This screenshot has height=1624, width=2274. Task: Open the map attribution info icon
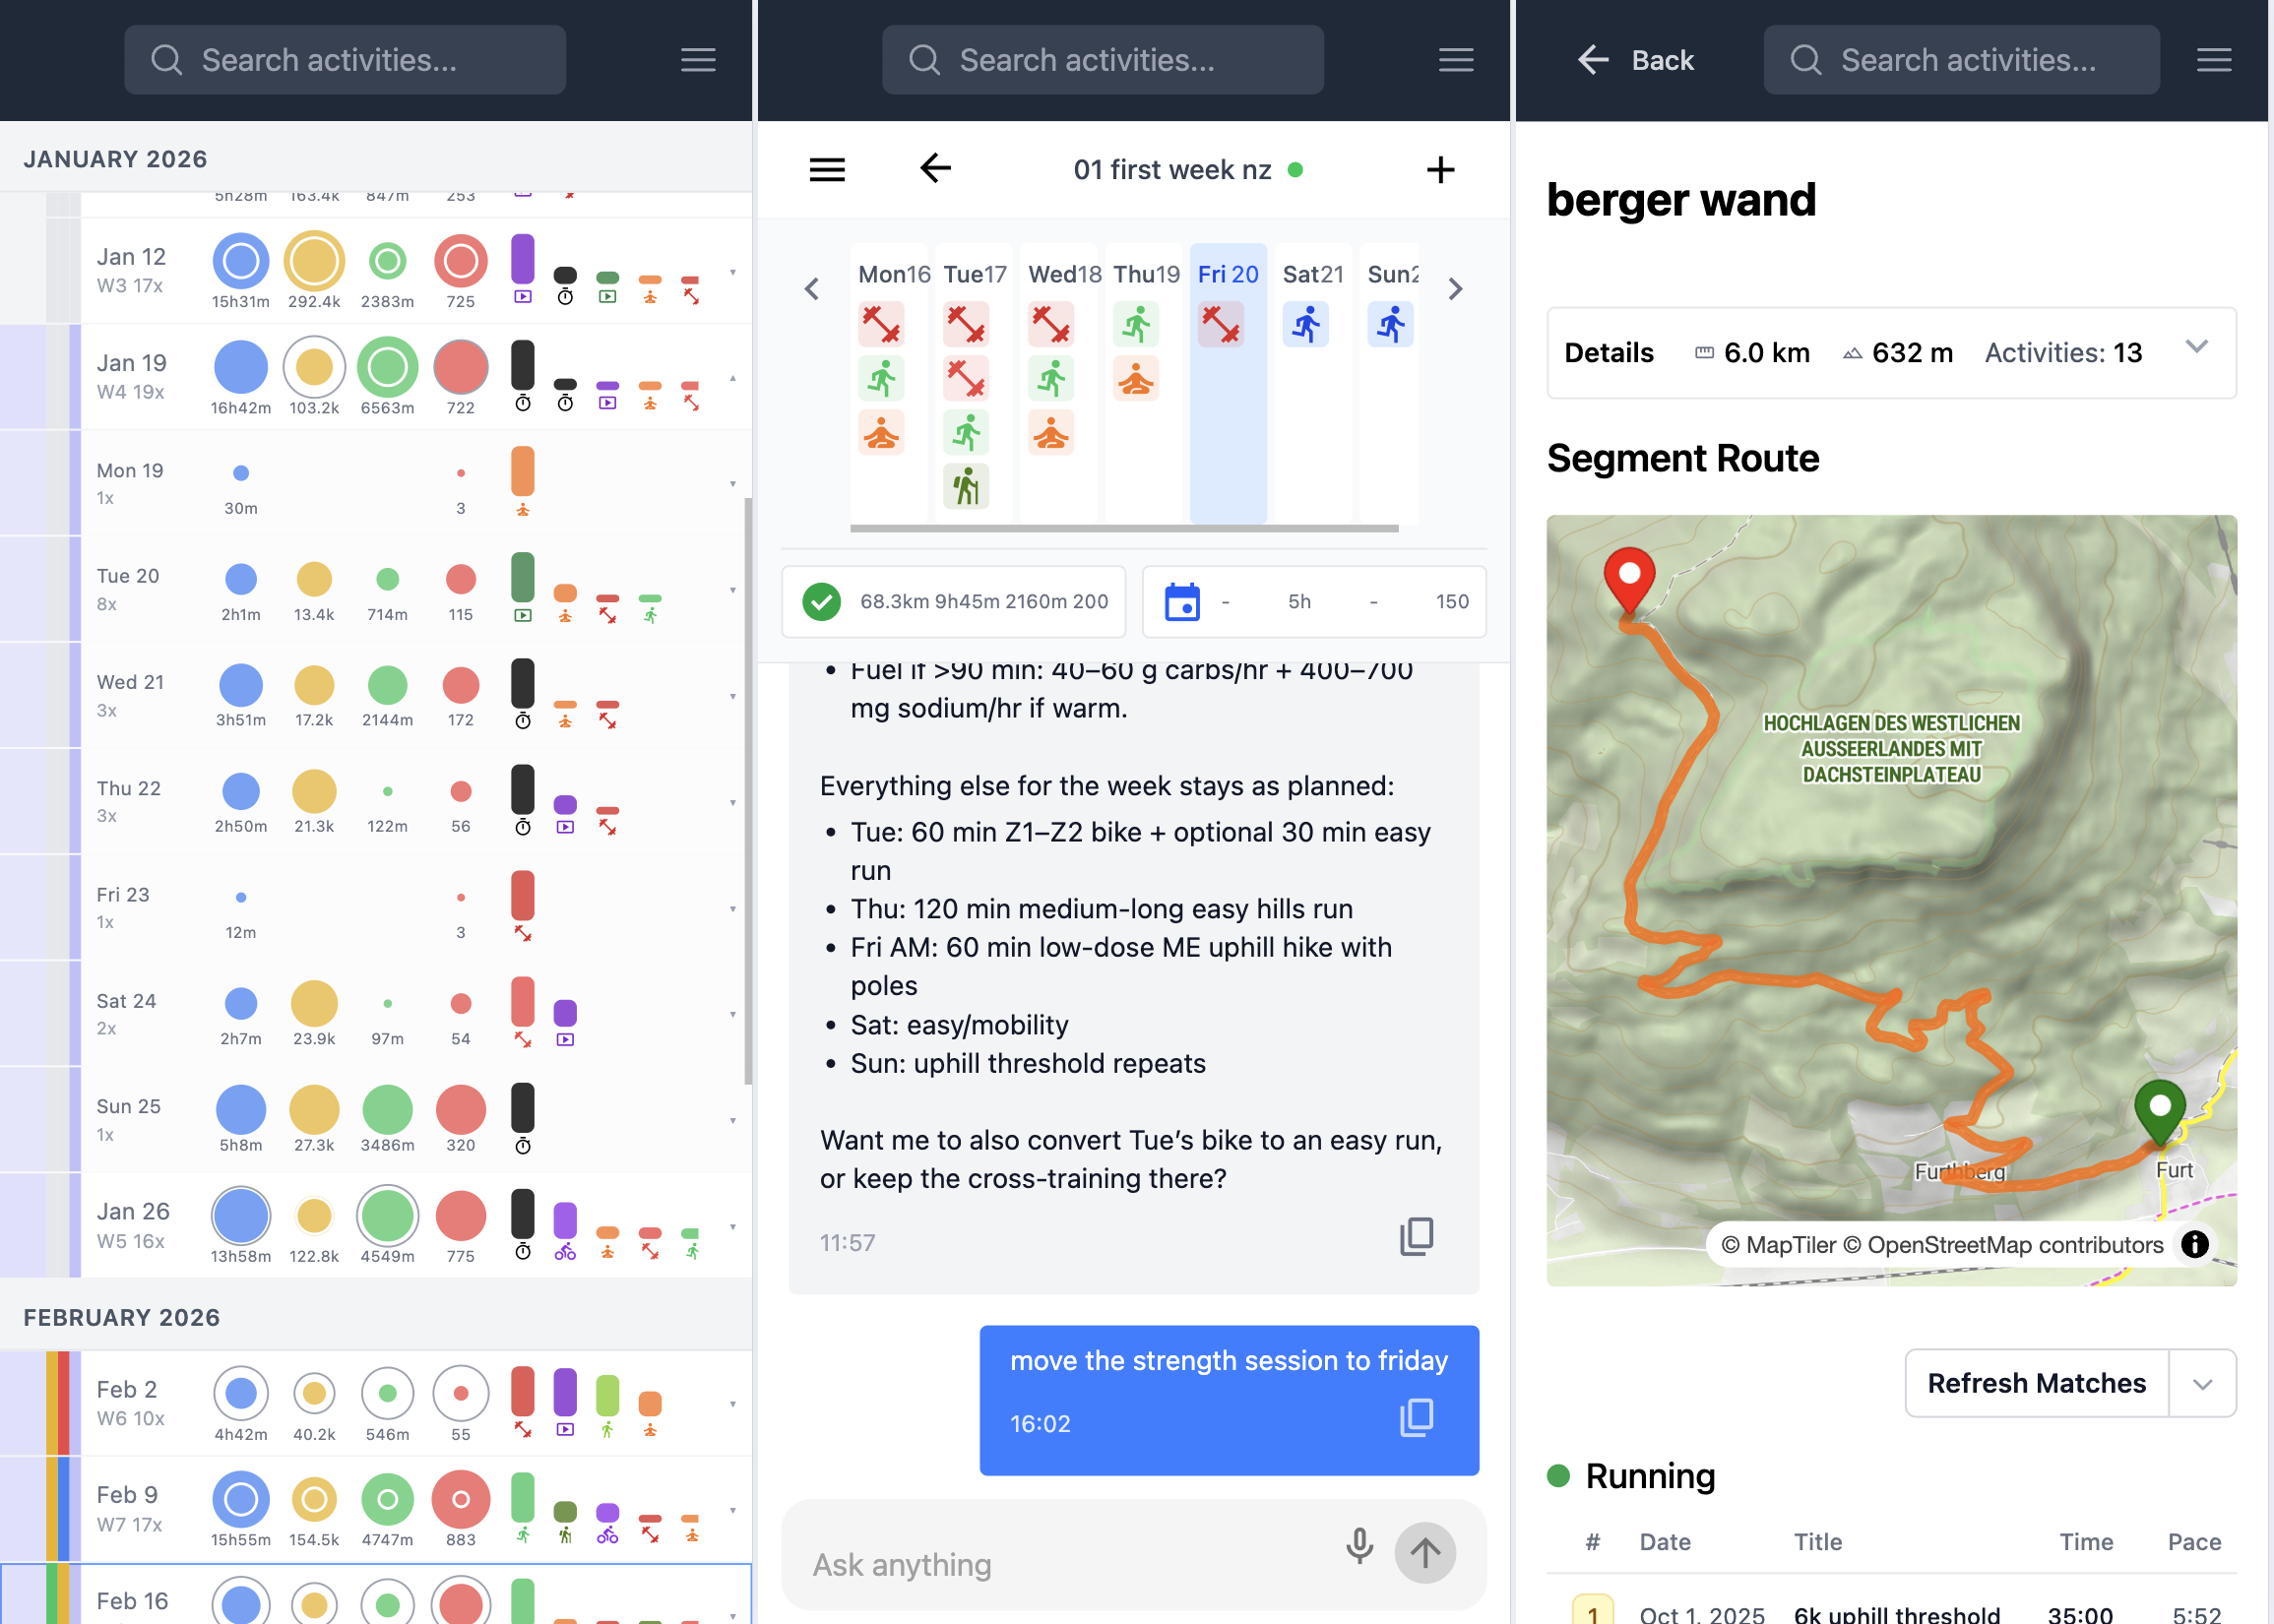coord(2194,1244)
